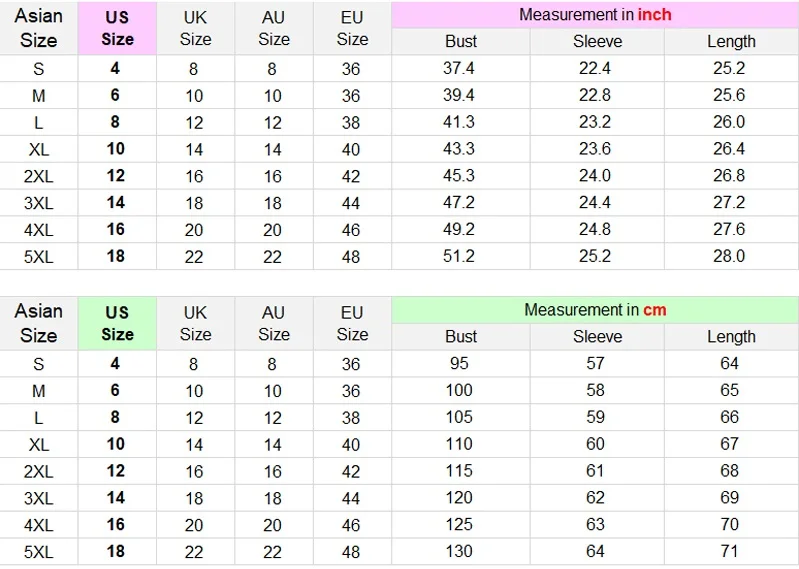Click the 110 bust cell
This screenshot has width=799, height=569.
point(459,443)
